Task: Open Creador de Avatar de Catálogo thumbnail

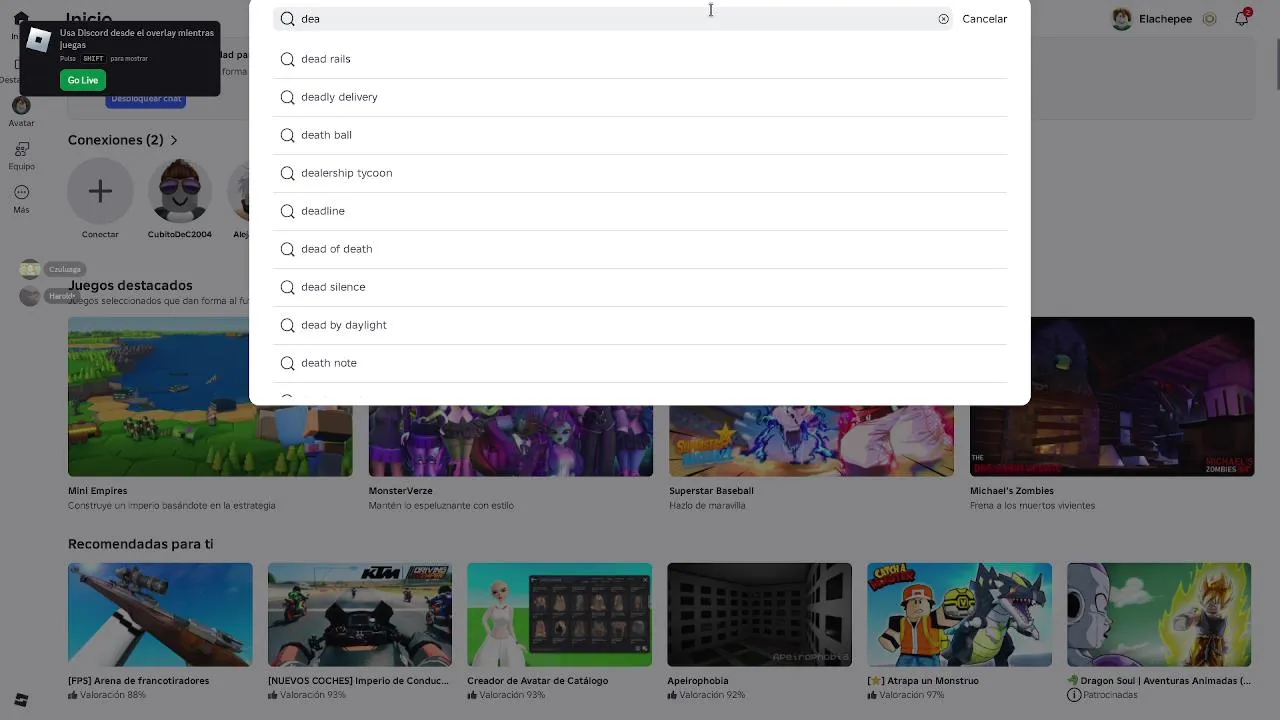Action: [560, 614]
